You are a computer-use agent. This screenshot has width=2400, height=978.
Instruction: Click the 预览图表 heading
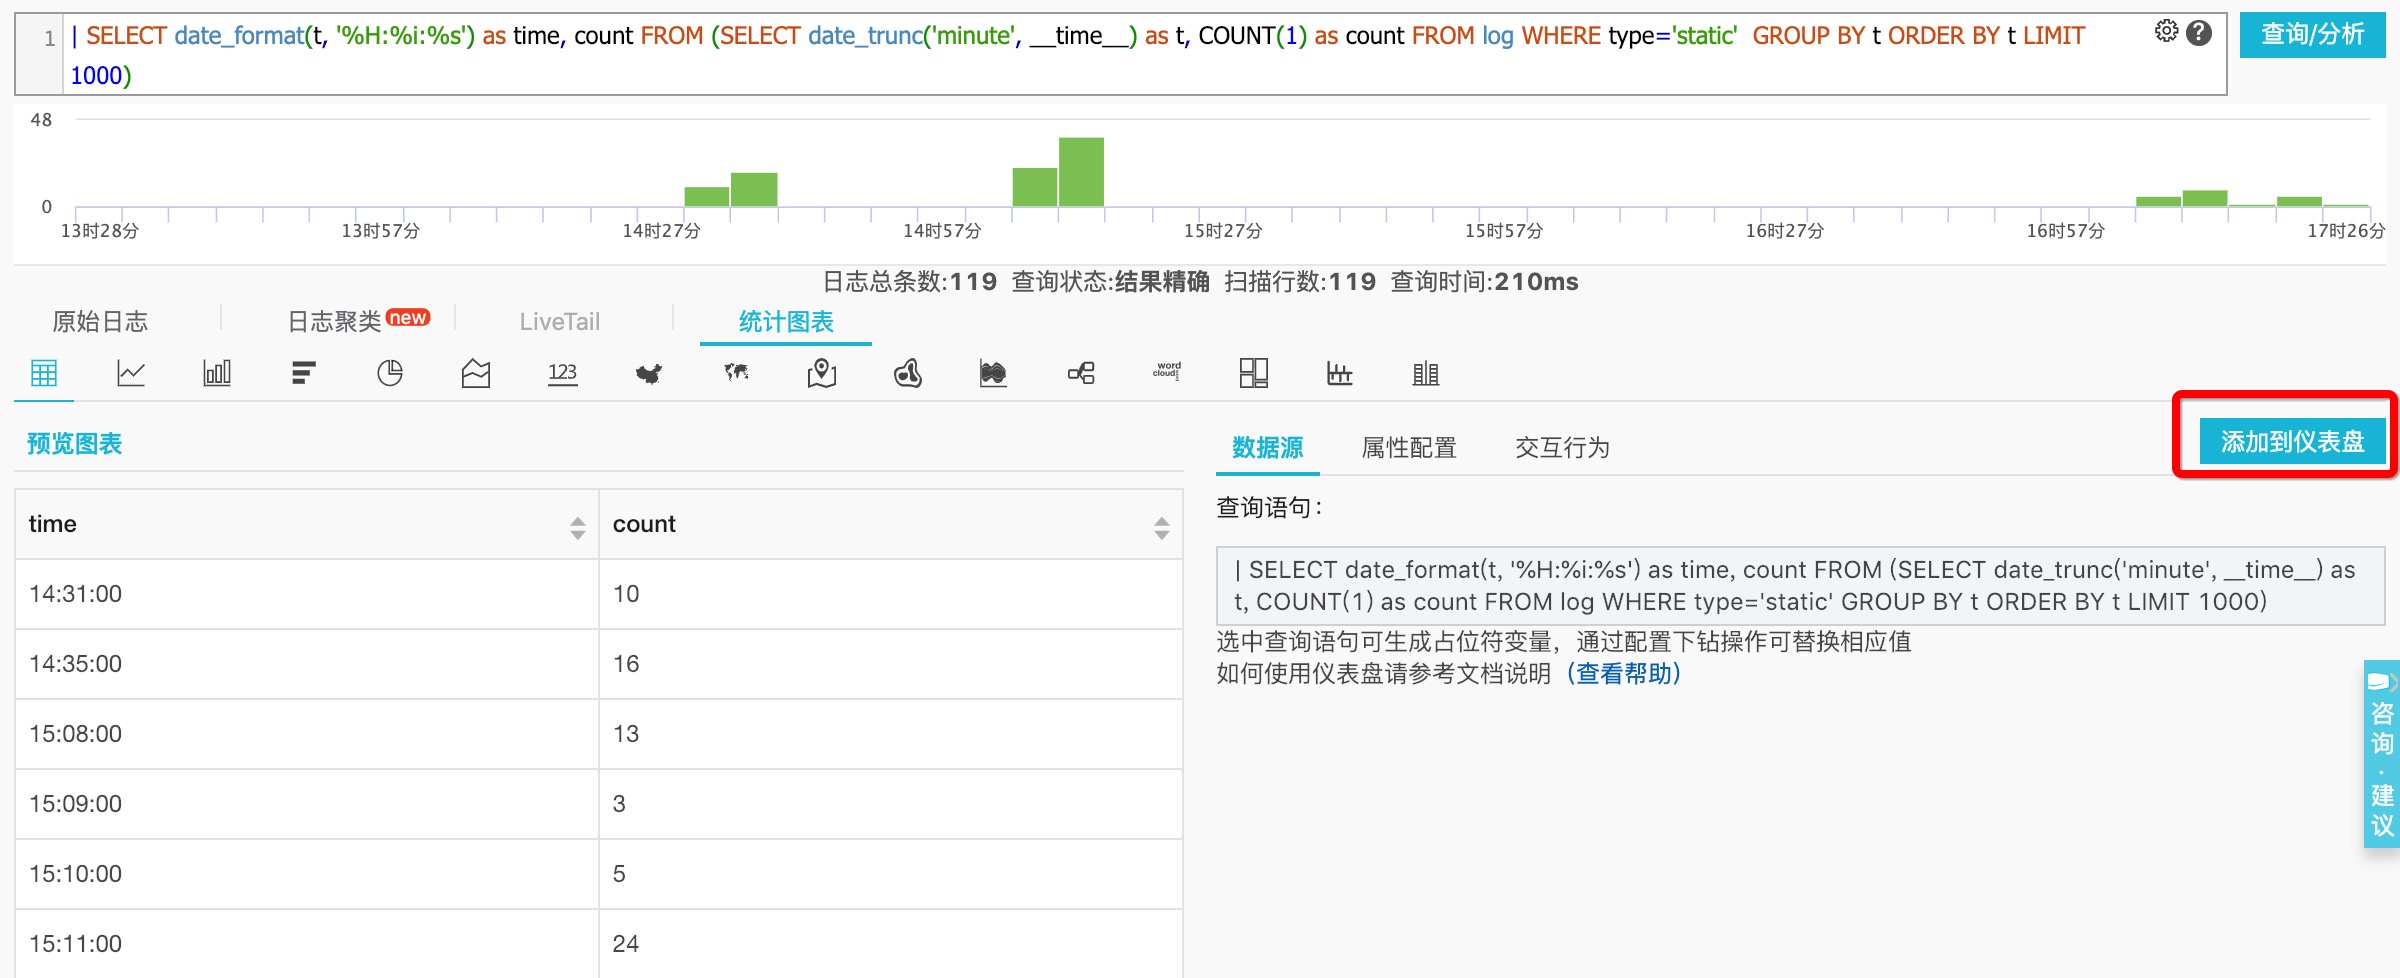[x=75, y=443]
